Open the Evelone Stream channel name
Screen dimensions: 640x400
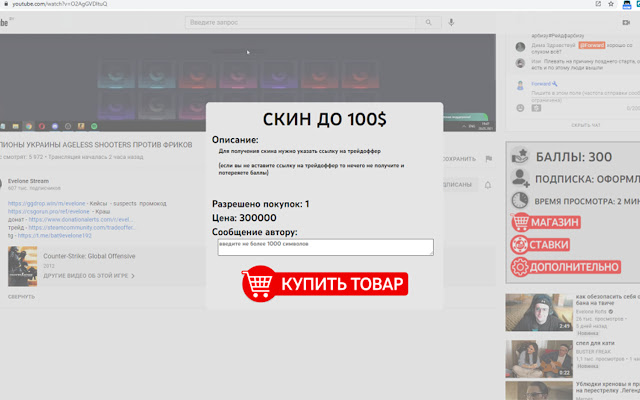[28, 181]
